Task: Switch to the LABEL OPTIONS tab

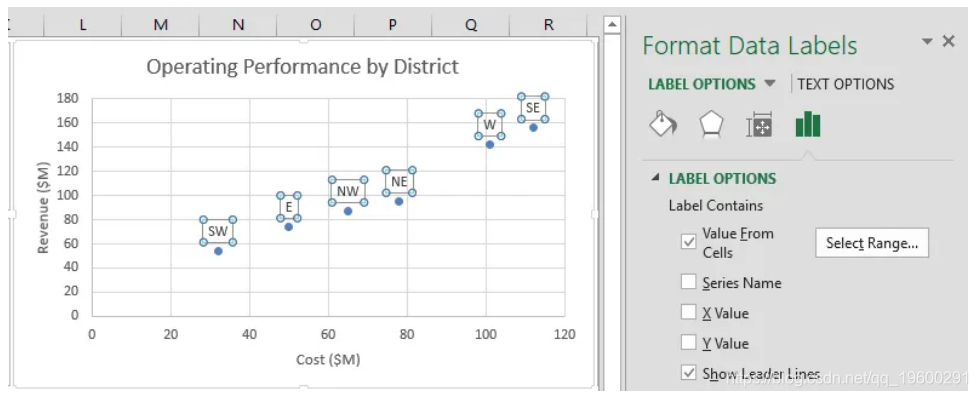Action: (702, 84)
